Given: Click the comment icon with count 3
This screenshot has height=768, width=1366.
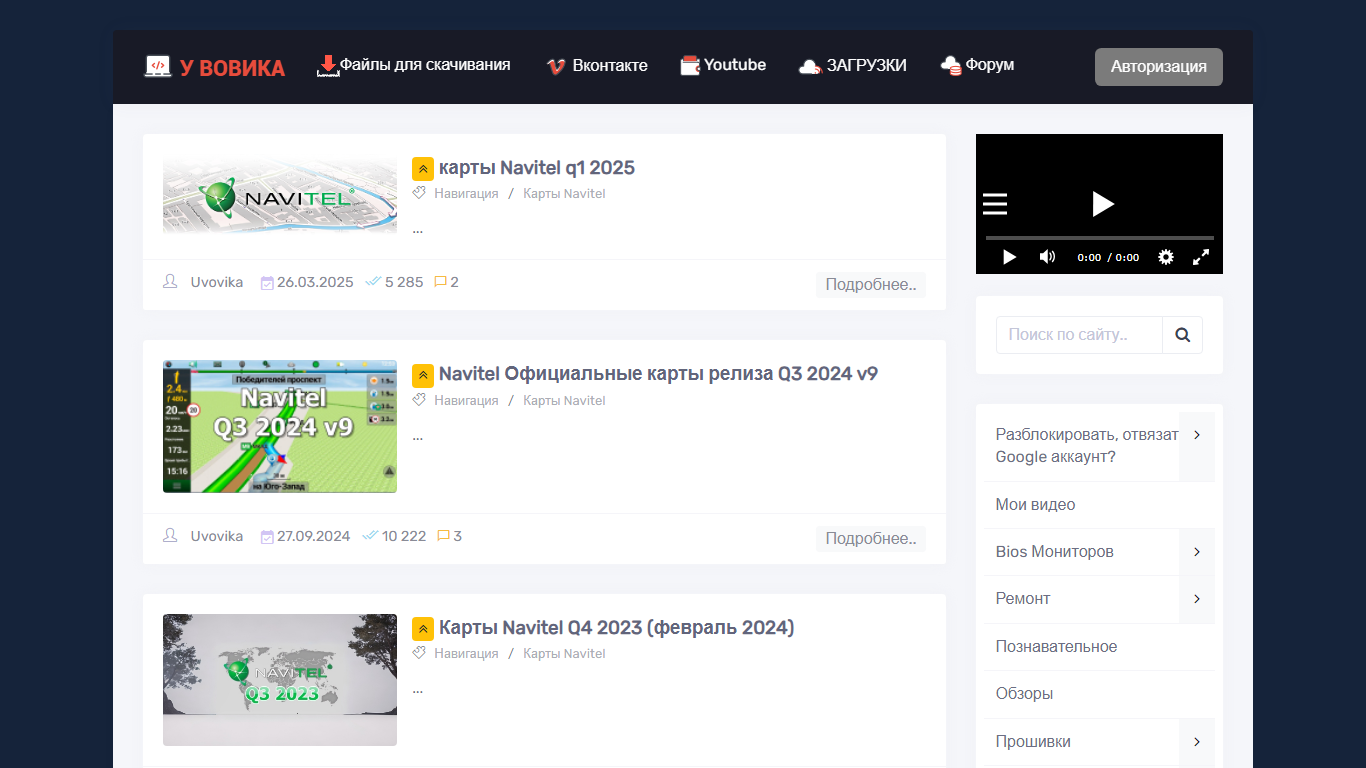Looking at the screenshot, I should point(444,536).
